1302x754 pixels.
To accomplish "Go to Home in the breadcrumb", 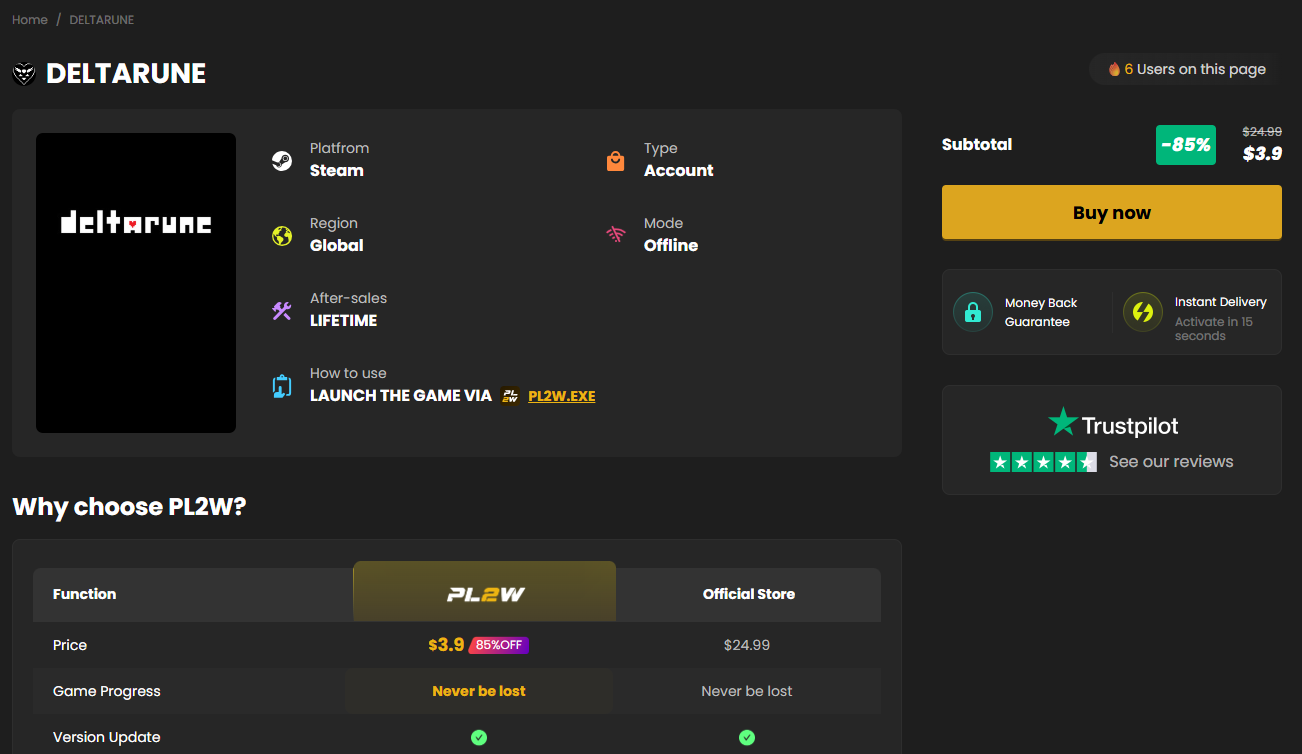I will click(x=30, y=20).
